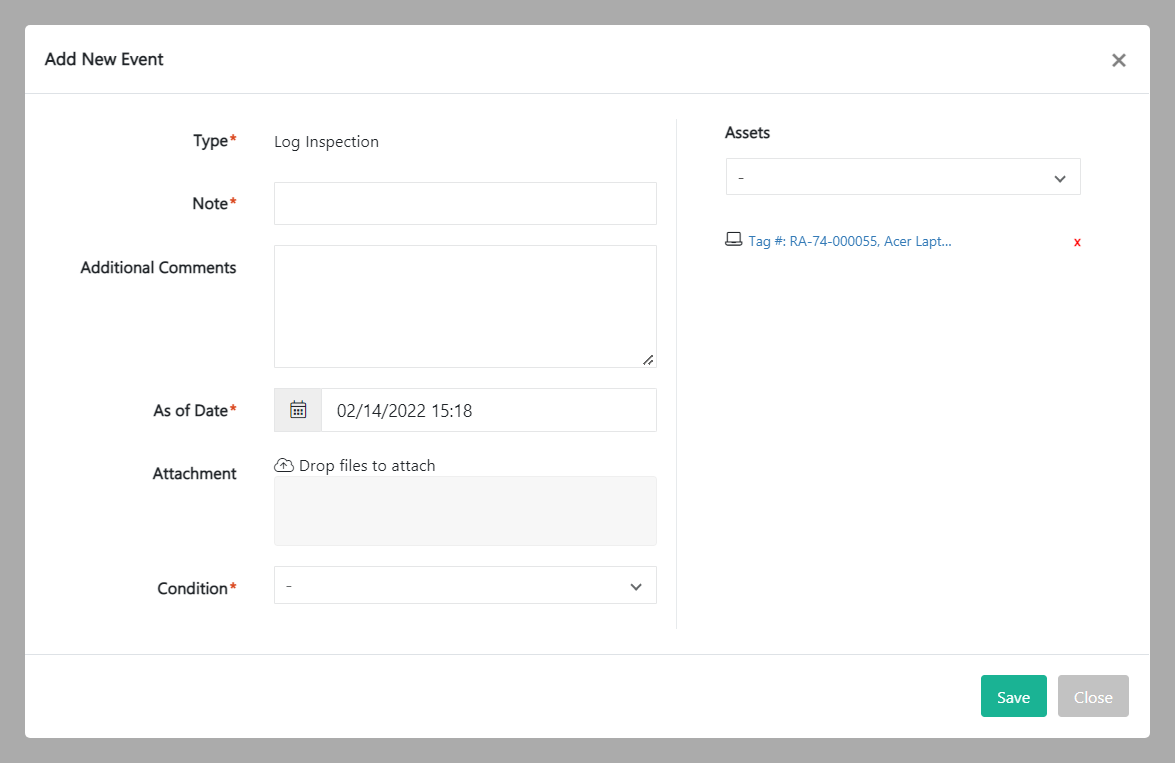Open the Condition dropdown

[x=465, y=585]
